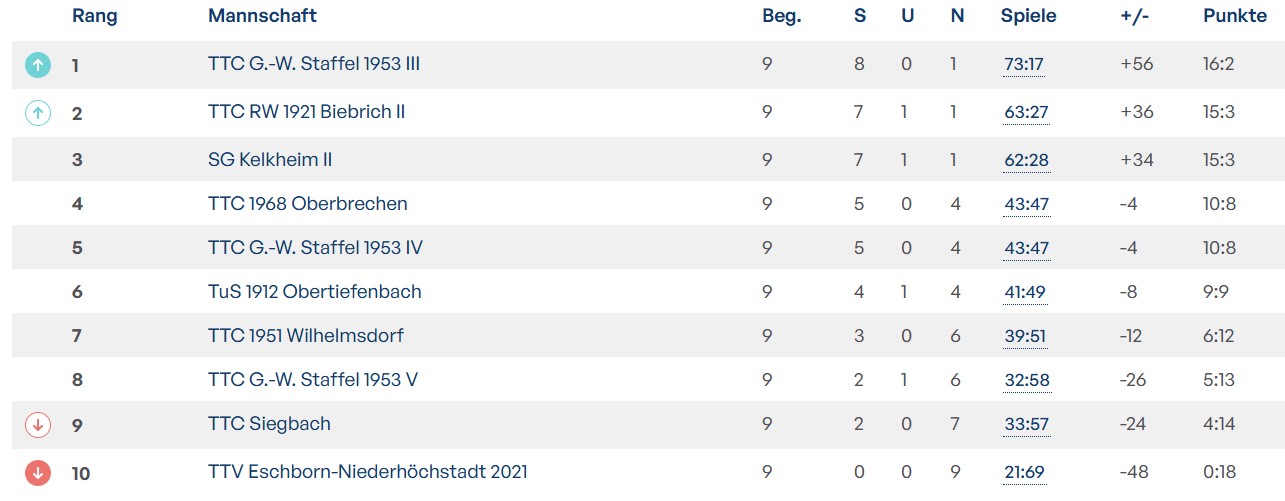Click TuS 1912 Obertiefenbach team name
Viewport: 1285px width, 501px height.
pos(315,292)
